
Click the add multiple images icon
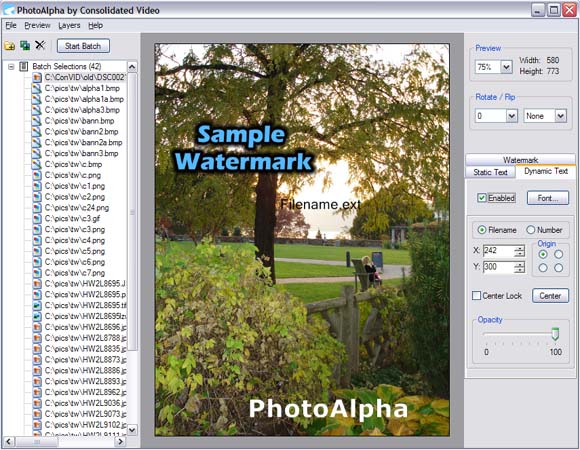pyautogui.click(x=25, y=45)
